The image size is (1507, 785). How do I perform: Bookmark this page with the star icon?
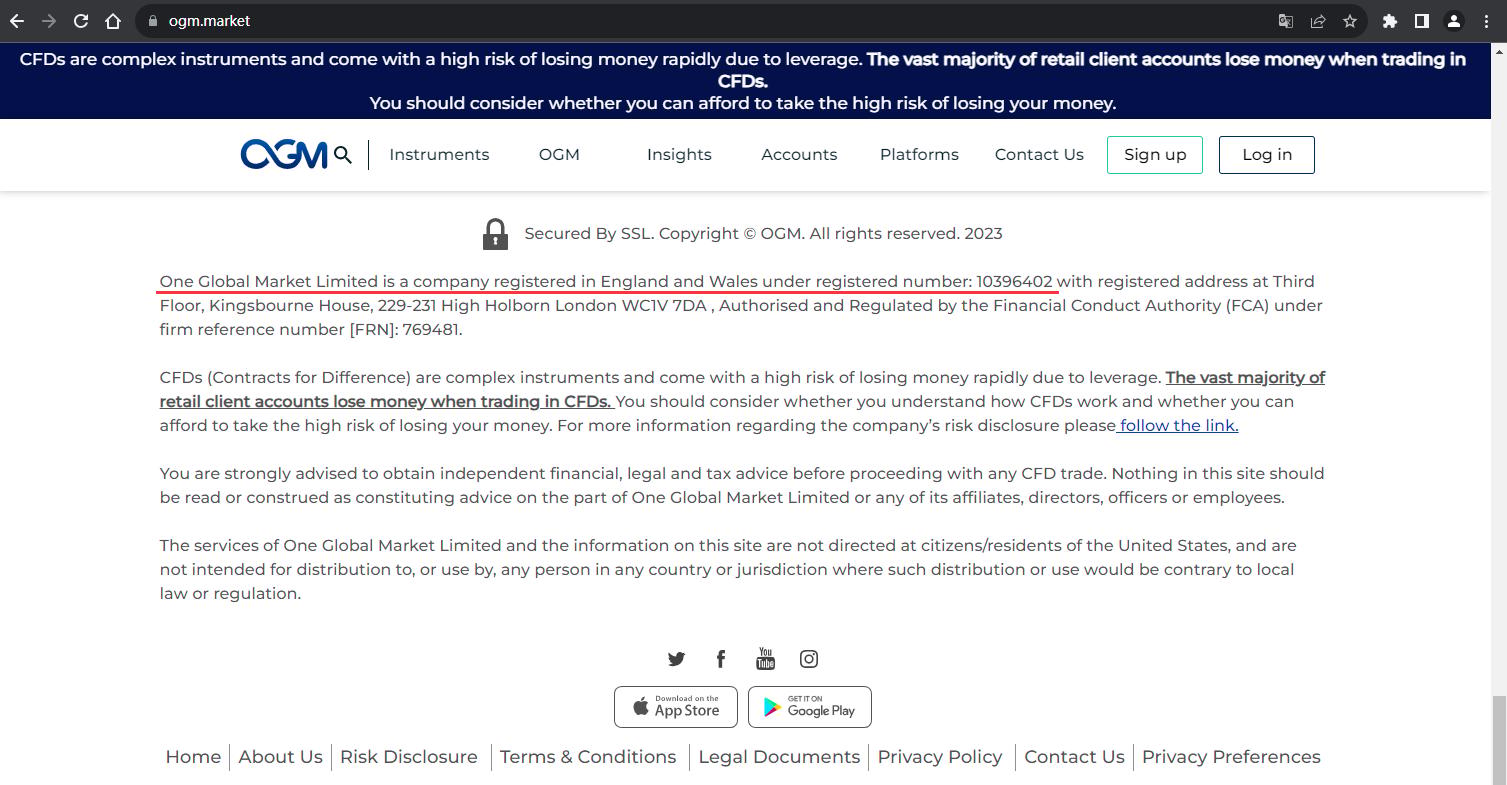pos(1350,21)
